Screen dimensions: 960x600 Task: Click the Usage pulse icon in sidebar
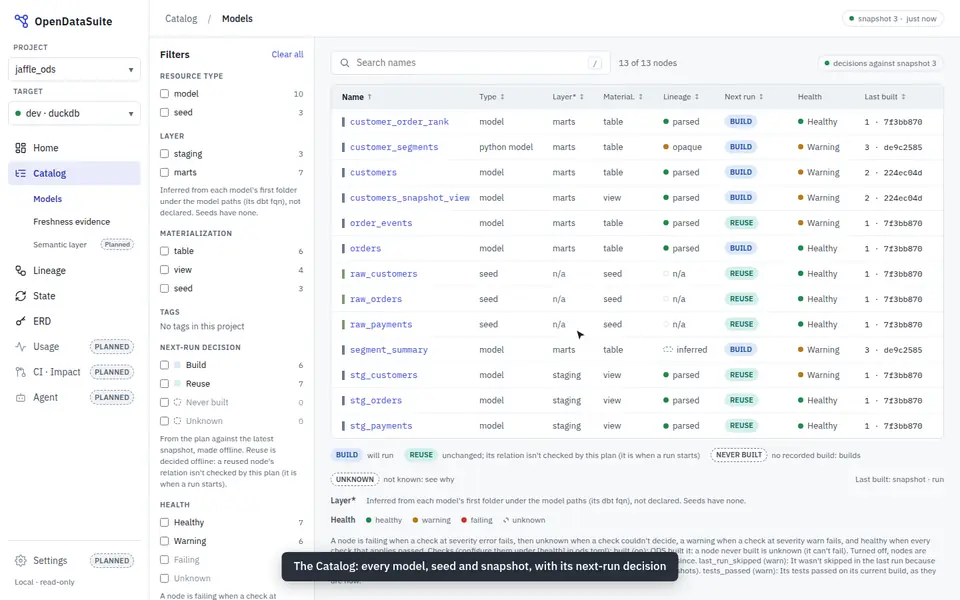click(21, 347)
